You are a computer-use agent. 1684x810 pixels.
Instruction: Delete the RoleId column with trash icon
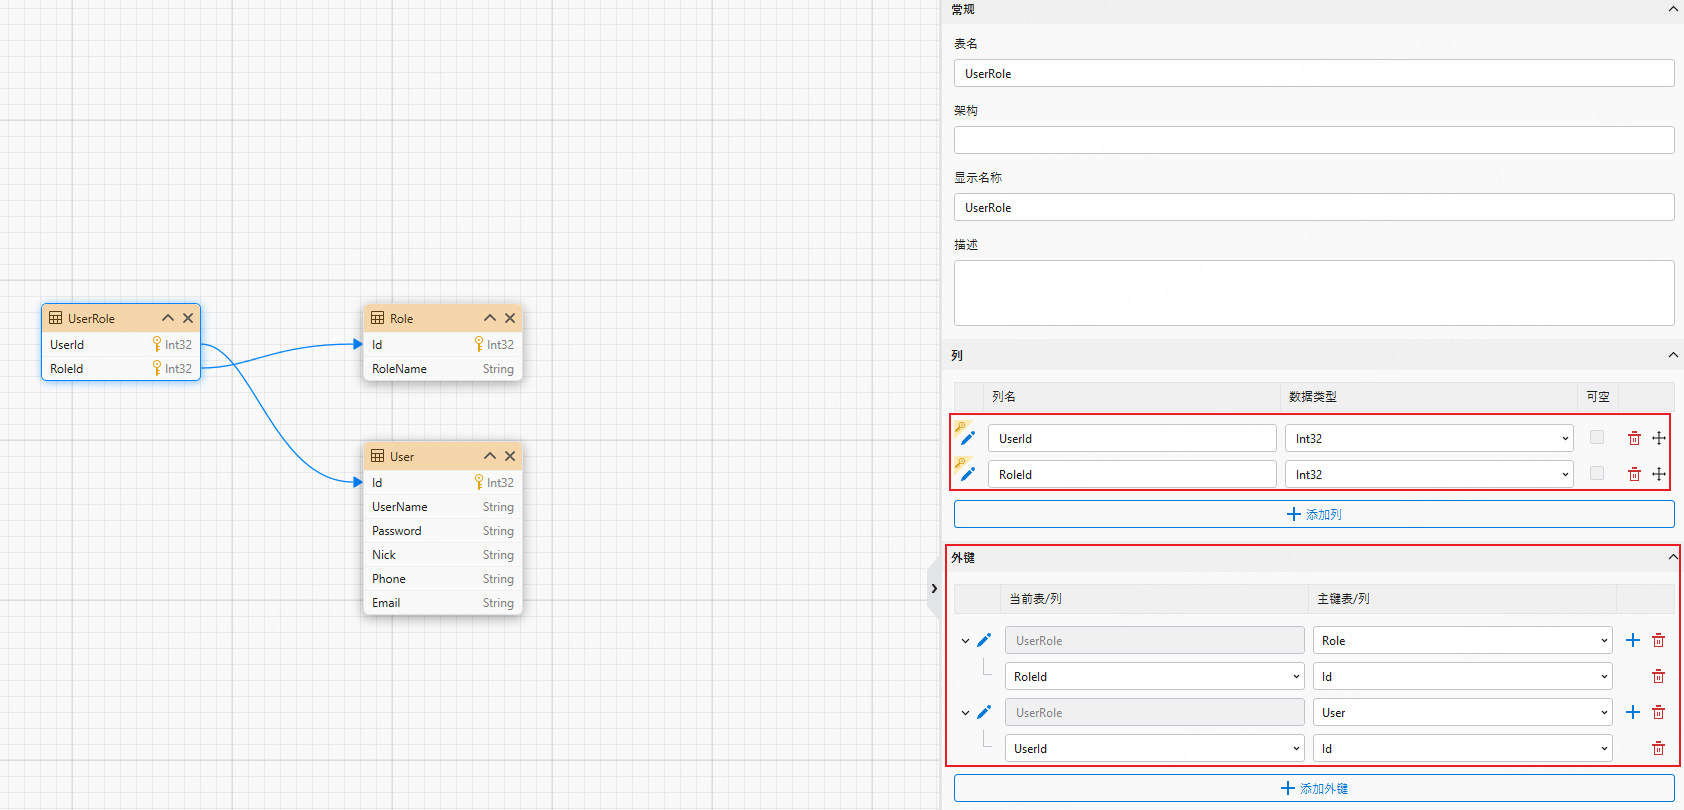tap(1634, 474)
